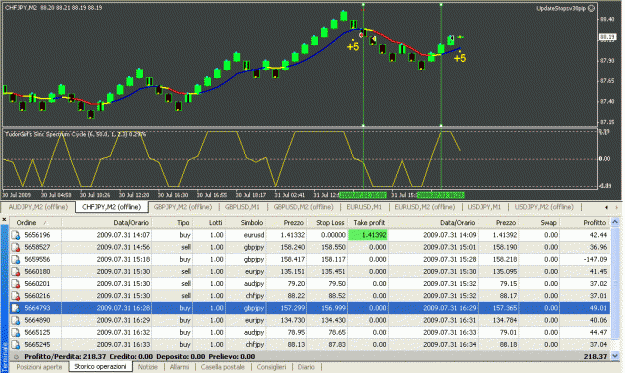Screen dimensions: 625x373
Task: Click the 49.01 profit value
Action: (x=599, y=308)
